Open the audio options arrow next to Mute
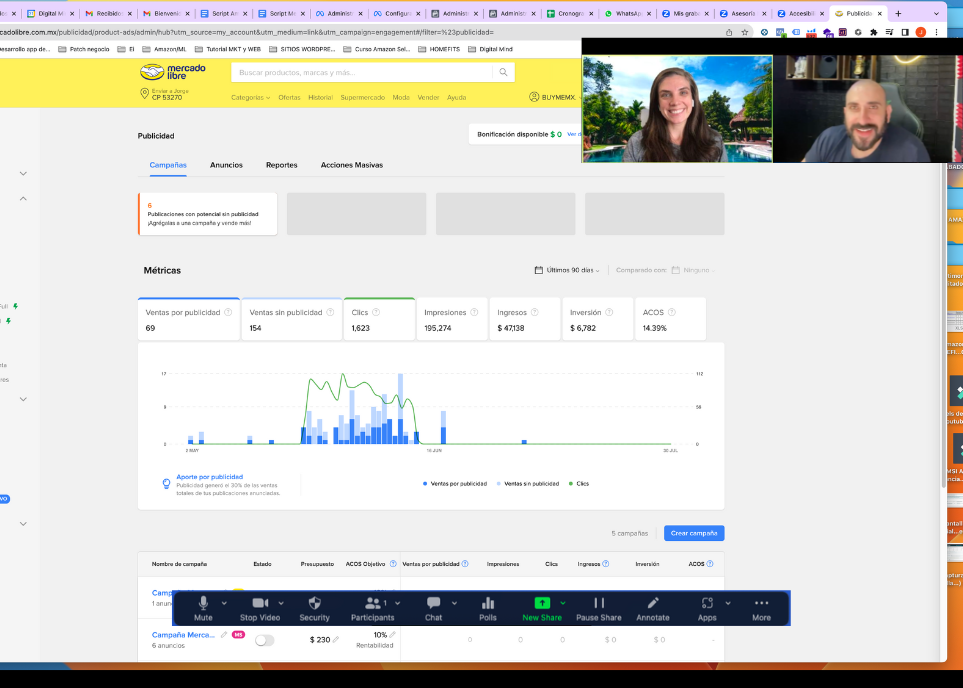 224,603
